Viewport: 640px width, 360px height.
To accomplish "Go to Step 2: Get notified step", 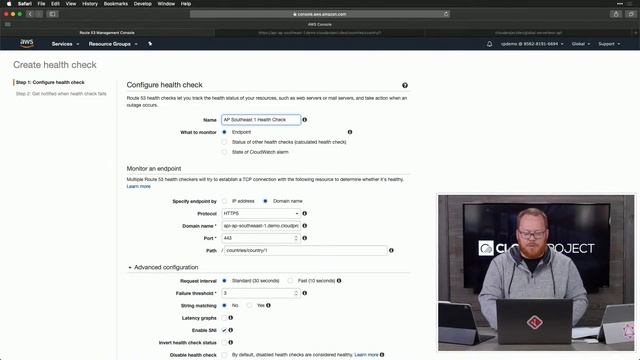I will point(61,93).
